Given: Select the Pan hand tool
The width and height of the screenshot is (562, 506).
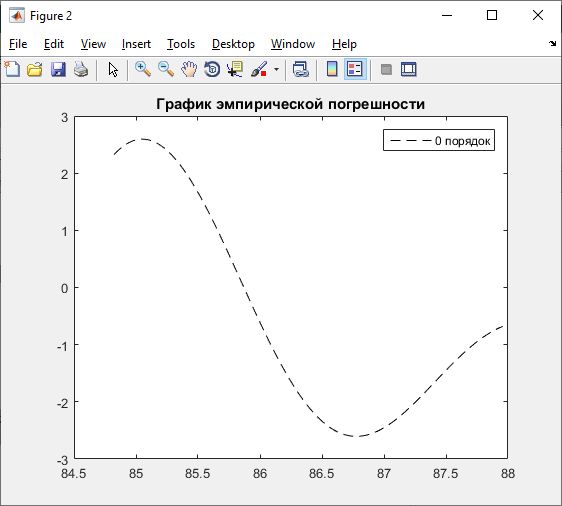Looking at the screenshot, I should (x=189, y=69).
